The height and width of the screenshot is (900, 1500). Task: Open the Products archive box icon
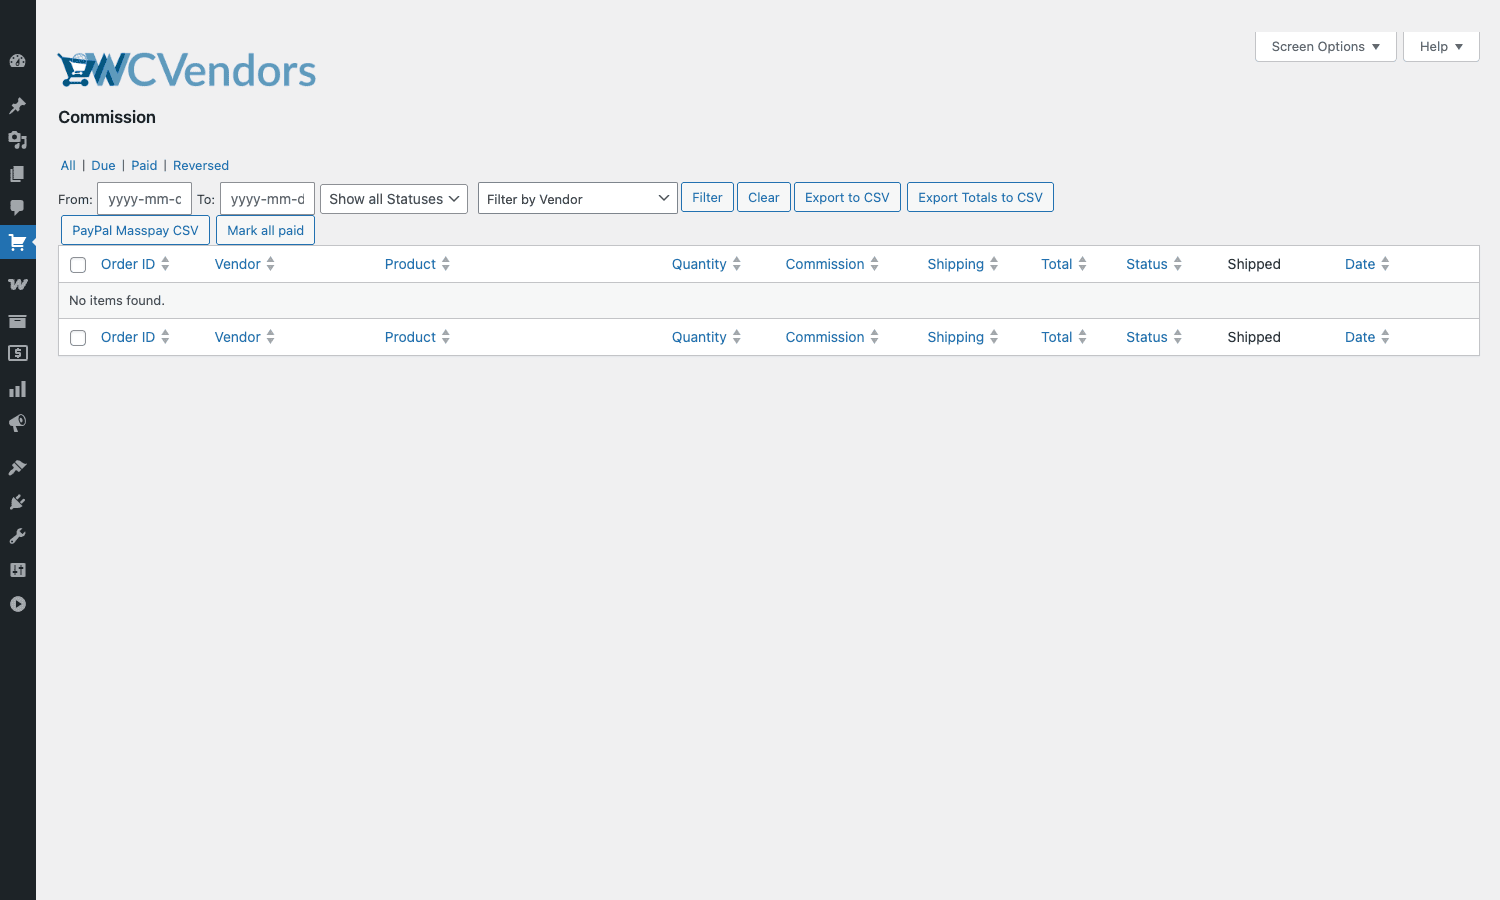pos(17,321)
